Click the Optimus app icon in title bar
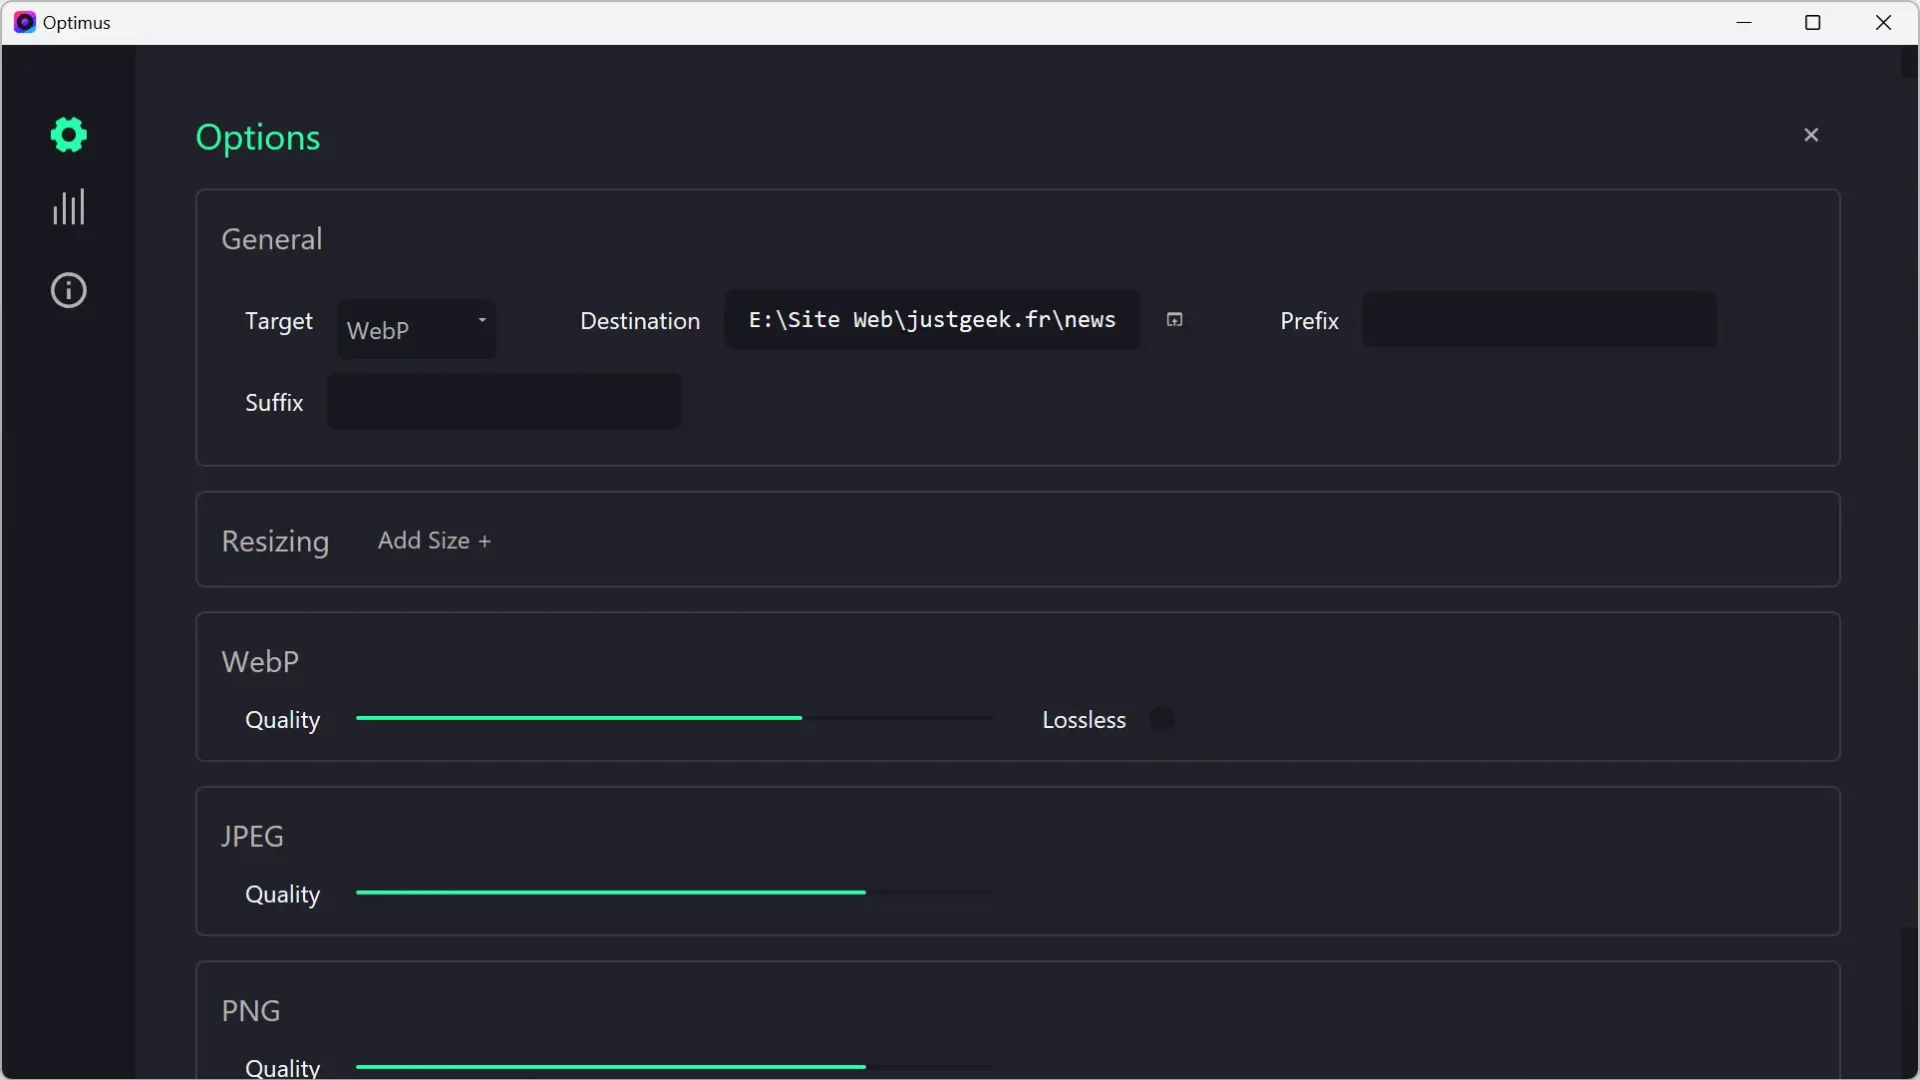The height and width of the screenshot is (1080, 1920). (x=24, y=21)
